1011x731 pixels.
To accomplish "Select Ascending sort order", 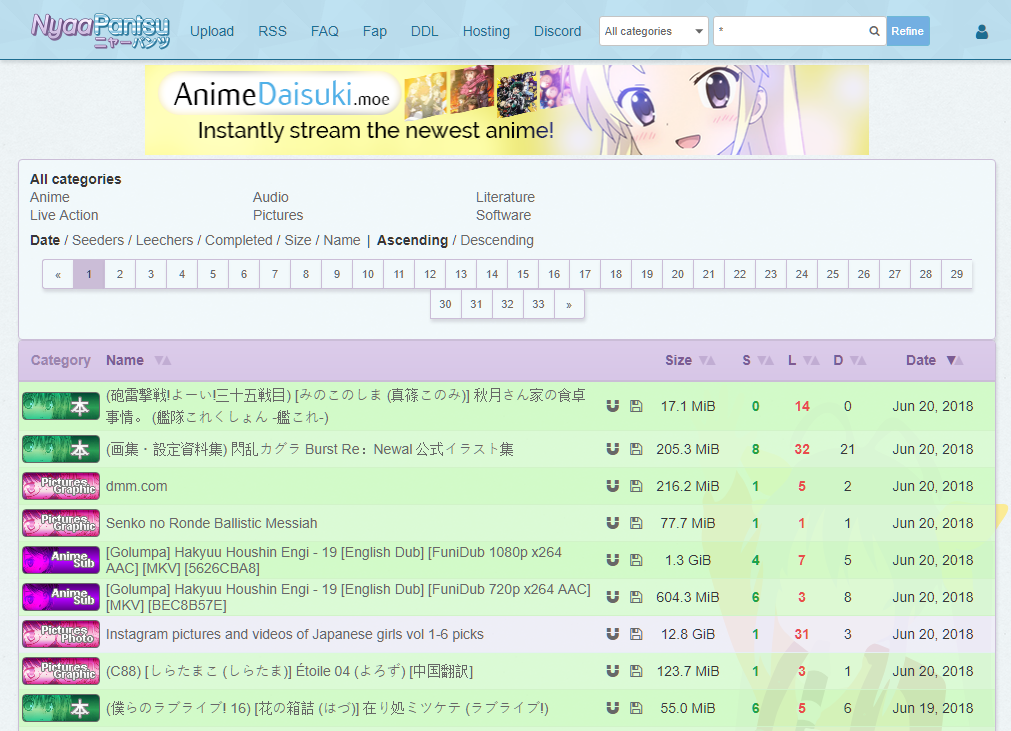I will point(412,240).
